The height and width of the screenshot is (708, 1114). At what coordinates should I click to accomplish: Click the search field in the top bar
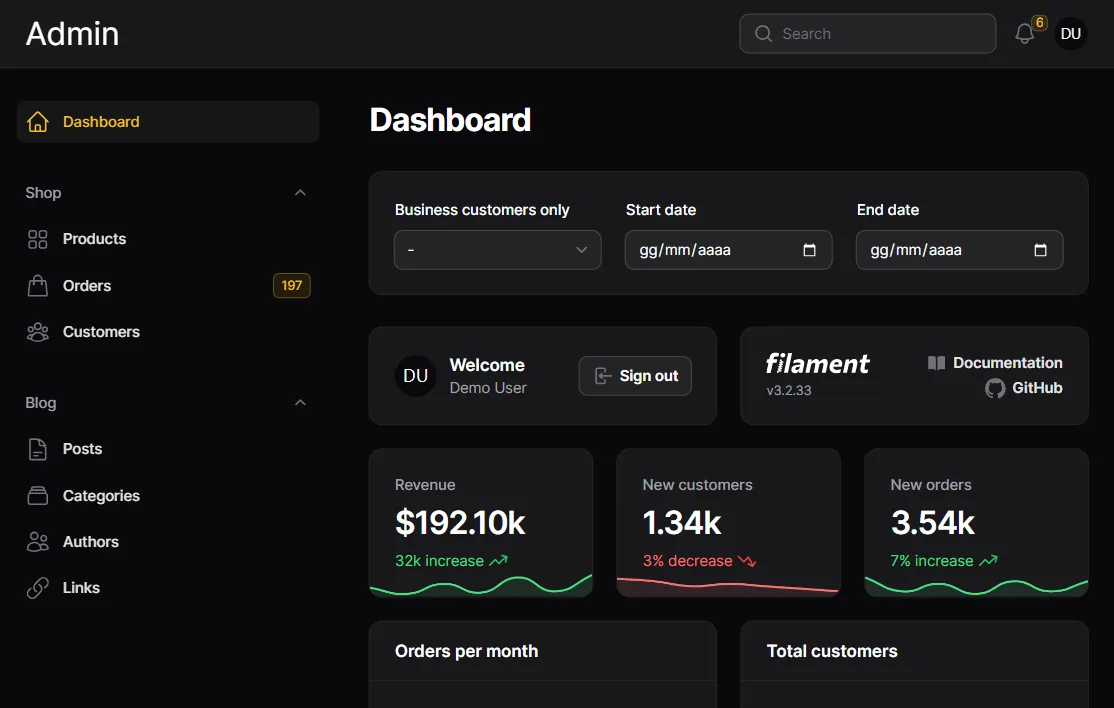tap(866, 33)
